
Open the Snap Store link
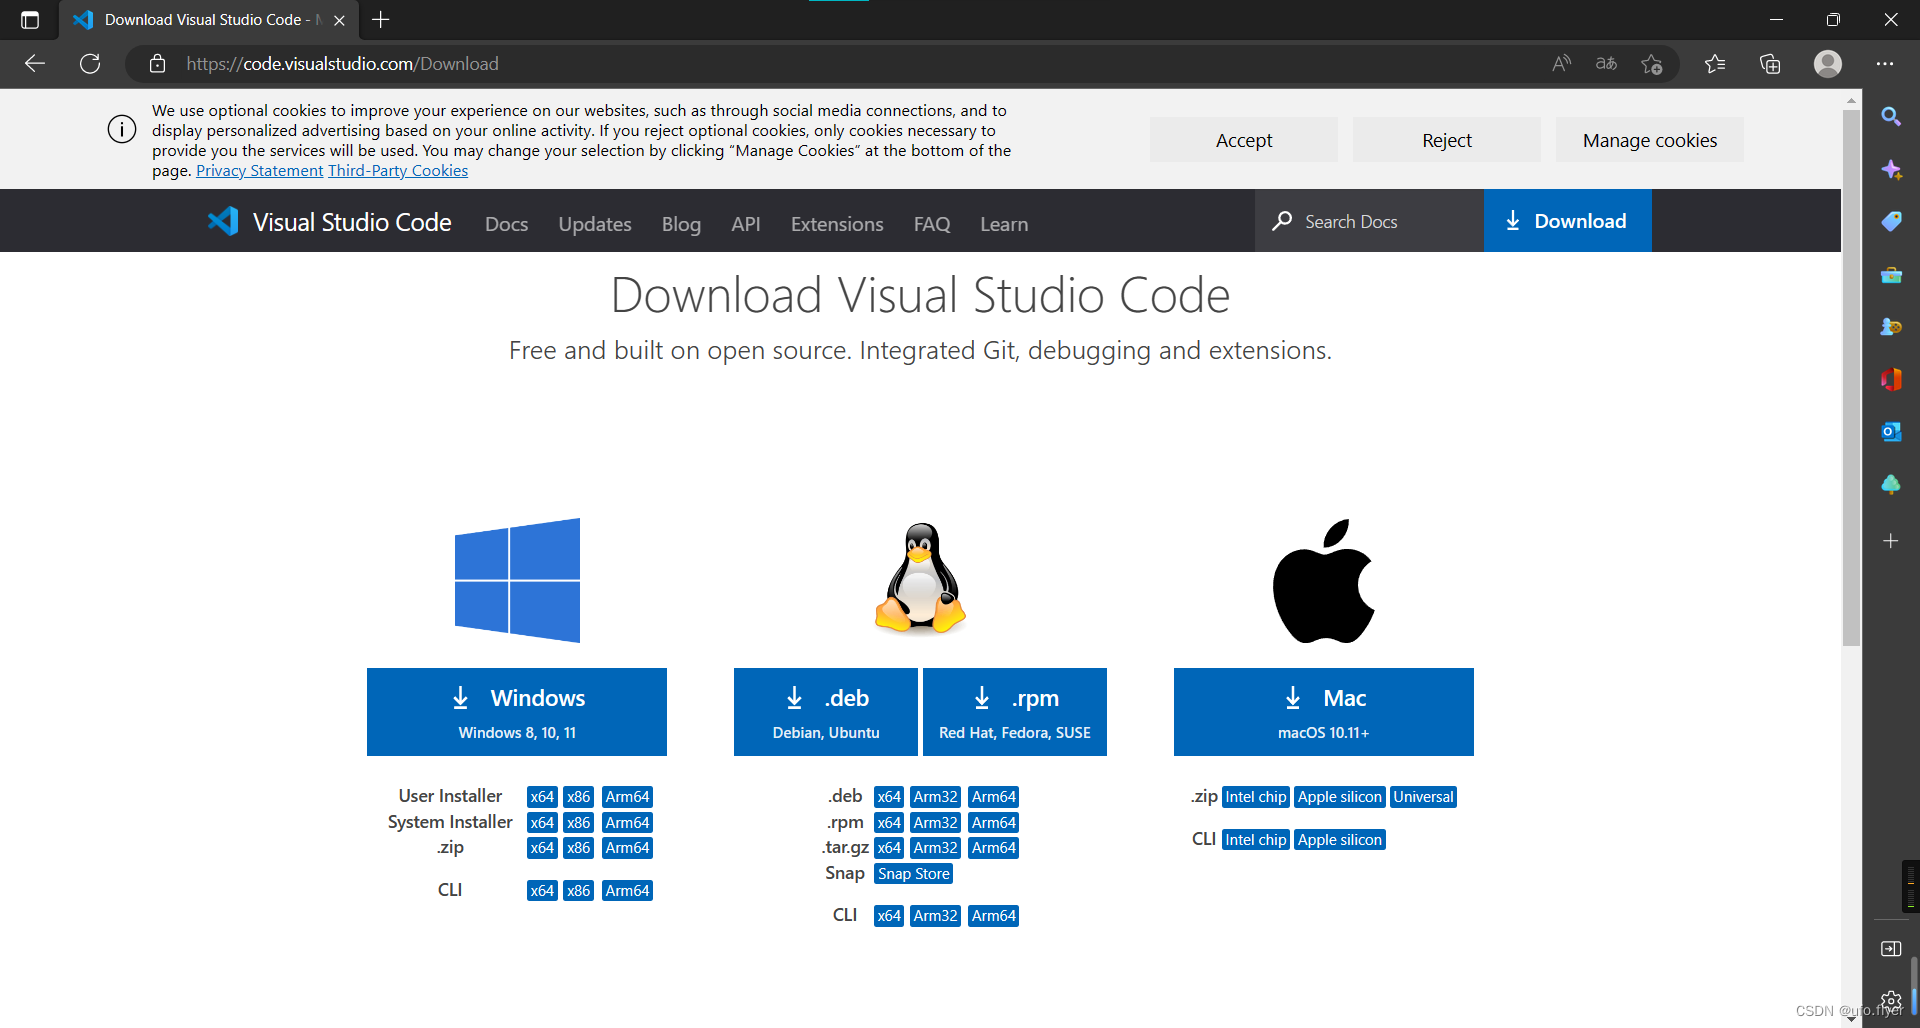pos(914,874)
